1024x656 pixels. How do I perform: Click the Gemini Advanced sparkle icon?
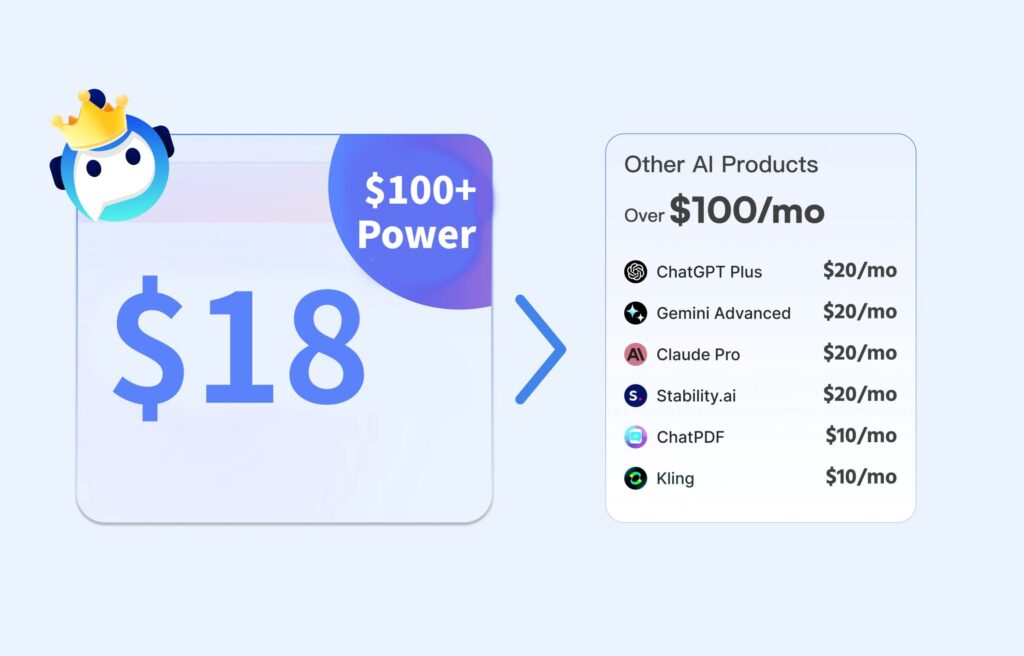point(635,313)
